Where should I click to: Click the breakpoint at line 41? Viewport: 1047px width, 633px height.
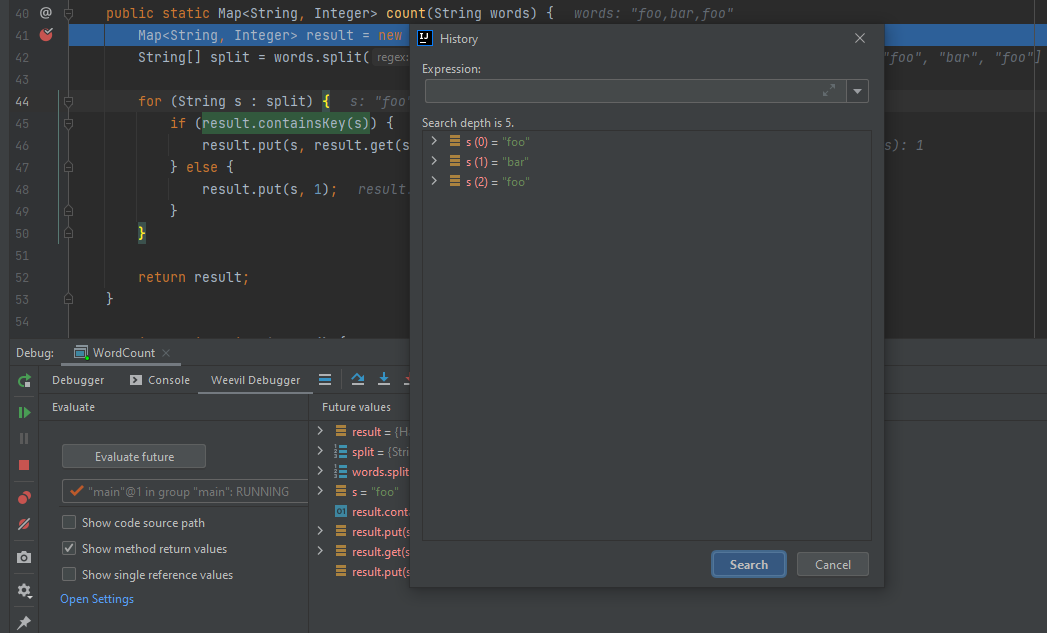pos(46,35)
